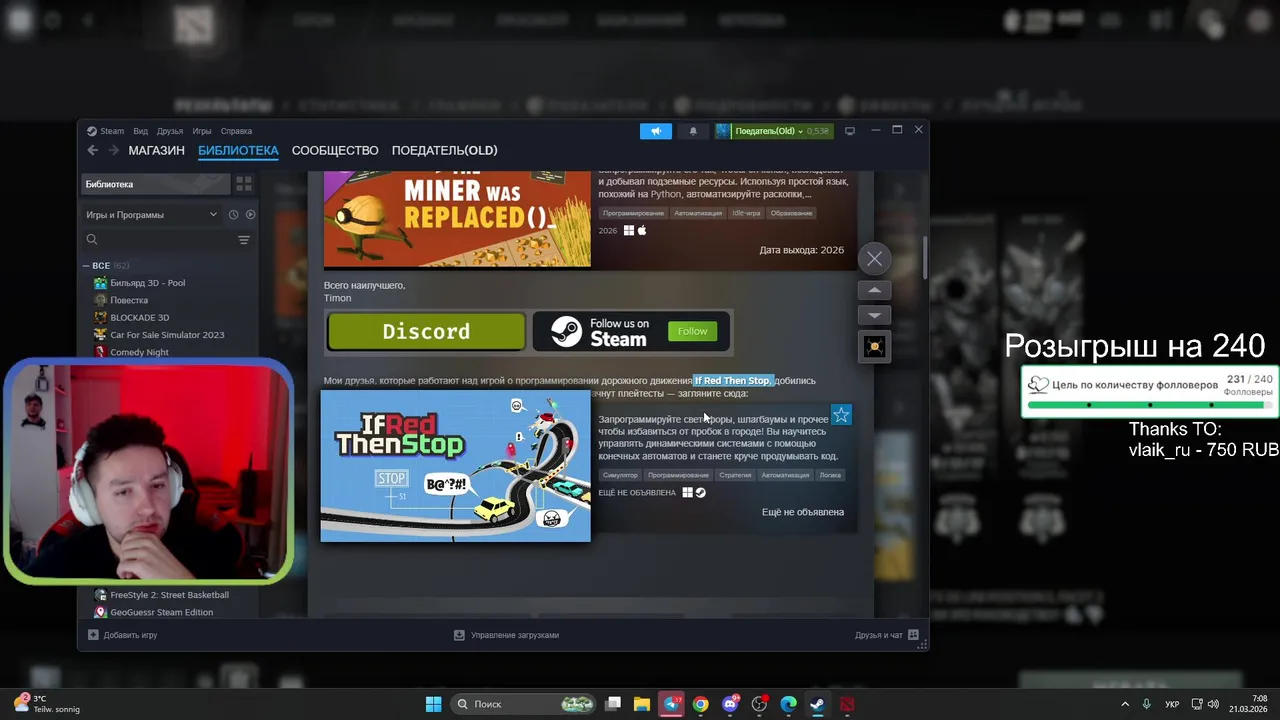
Task: Open The Miner Was Replaced banner image
Action: tap(457, 219)
